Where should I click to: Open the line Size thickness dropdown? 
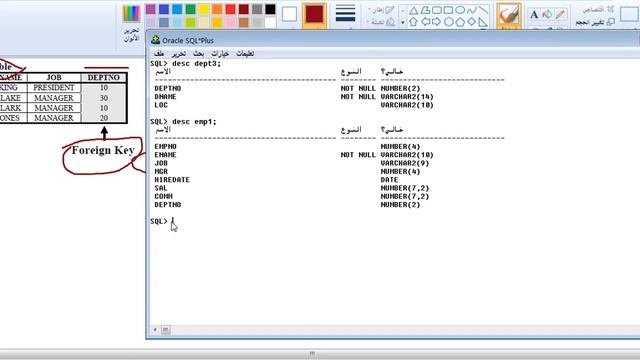click(x=345, y=15)
